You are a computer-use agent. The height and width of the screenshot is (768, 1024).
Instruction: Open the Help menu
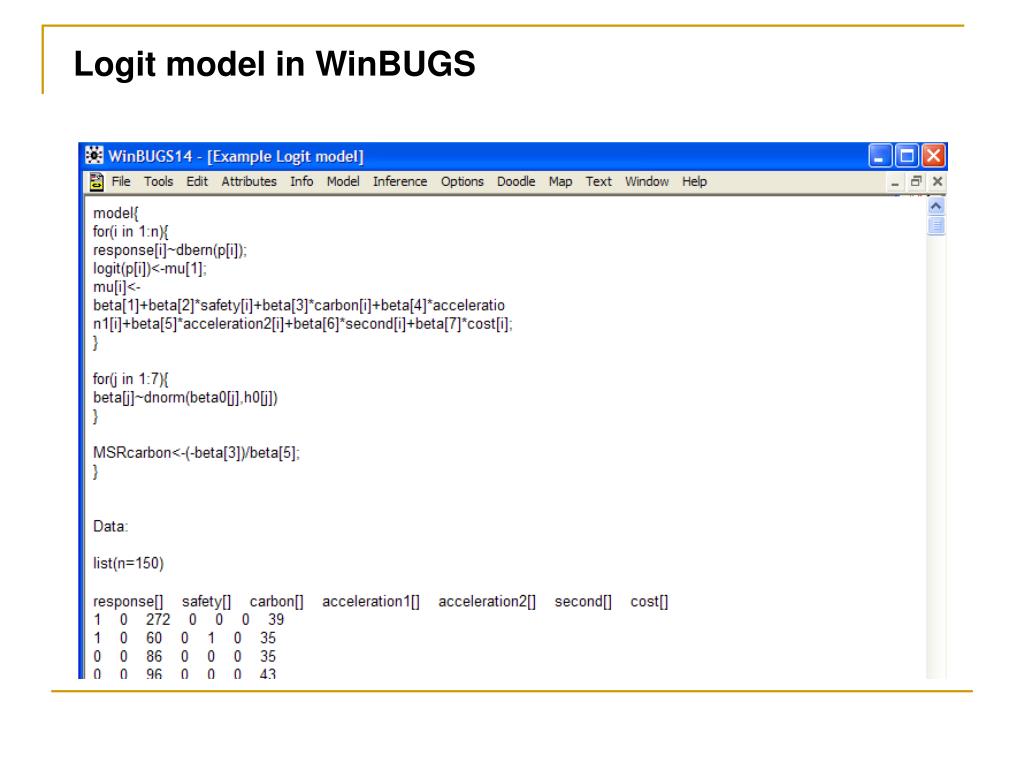[694, 182]
